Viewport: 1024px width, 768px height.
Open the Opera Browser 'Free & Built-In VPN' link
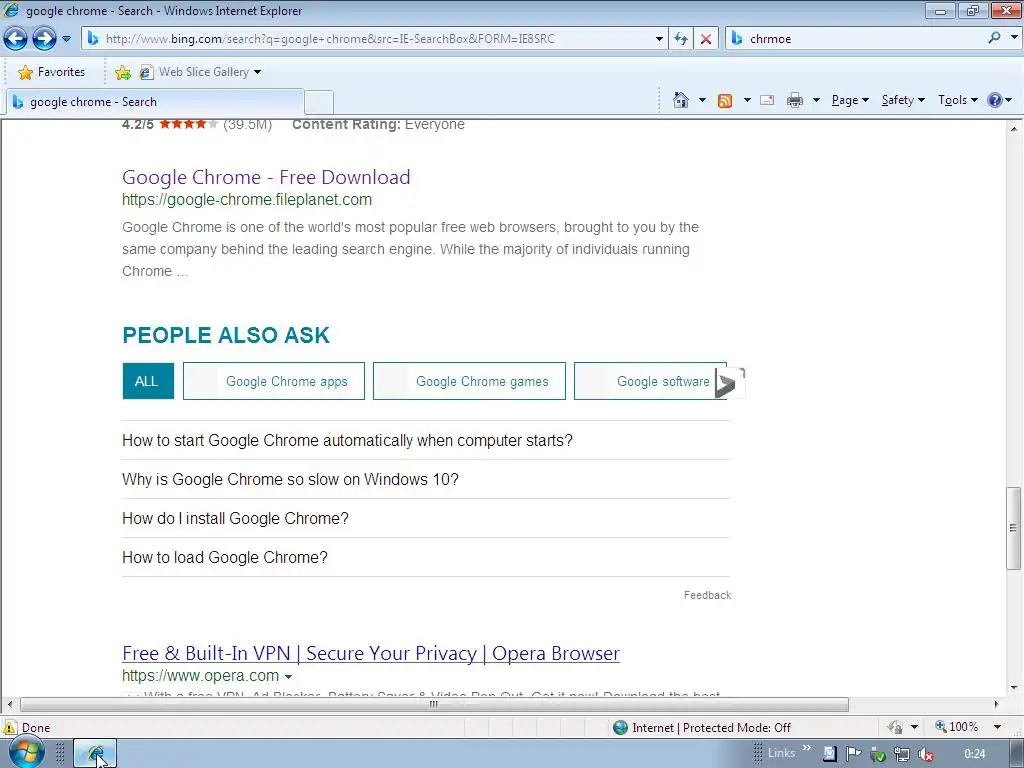[371, 653]
